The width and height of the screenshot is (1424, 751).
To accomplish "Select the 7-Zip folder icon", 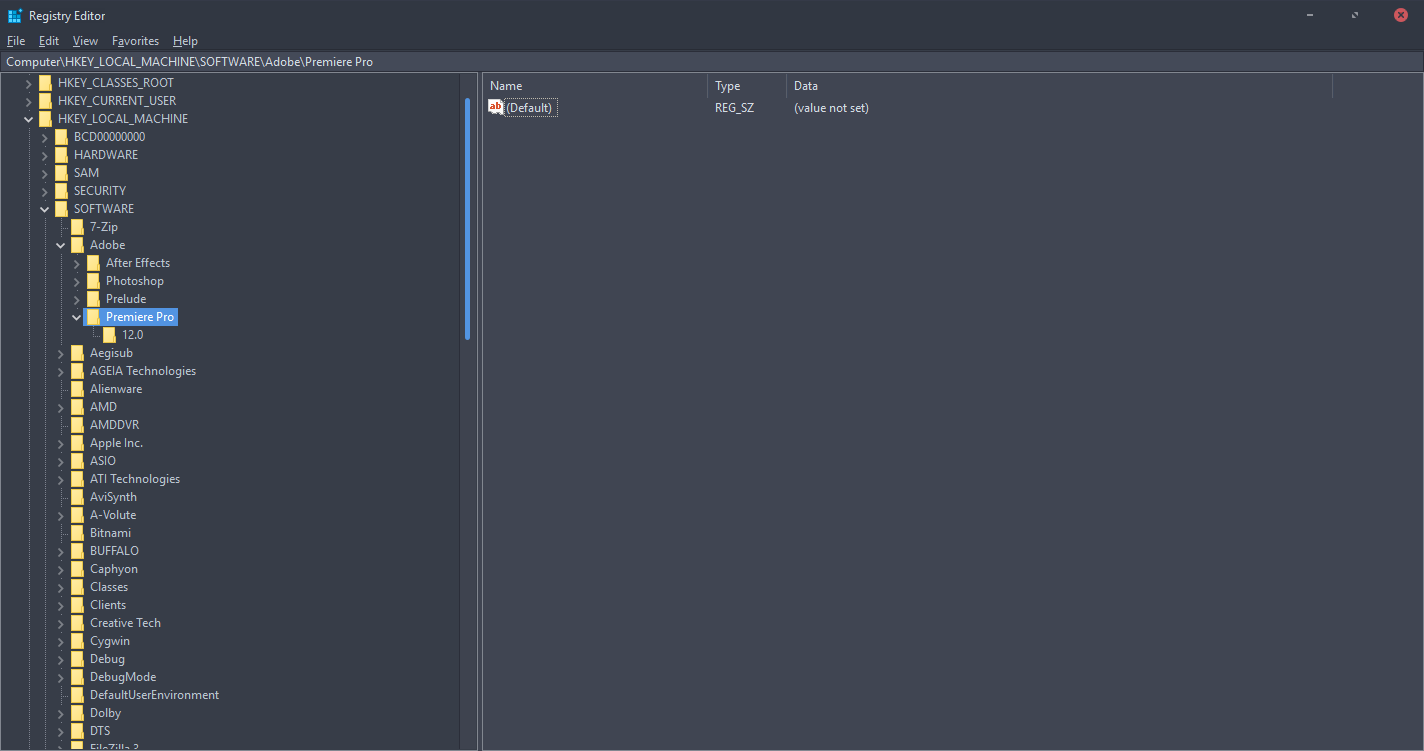I will click(x=77, y=227).
